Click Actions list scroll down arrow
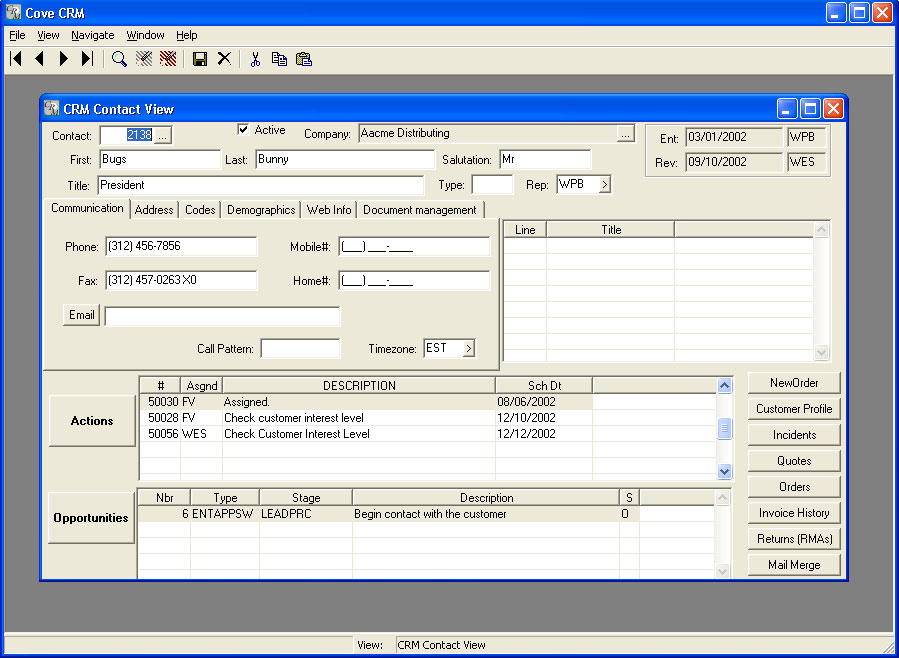 (724, 472)
